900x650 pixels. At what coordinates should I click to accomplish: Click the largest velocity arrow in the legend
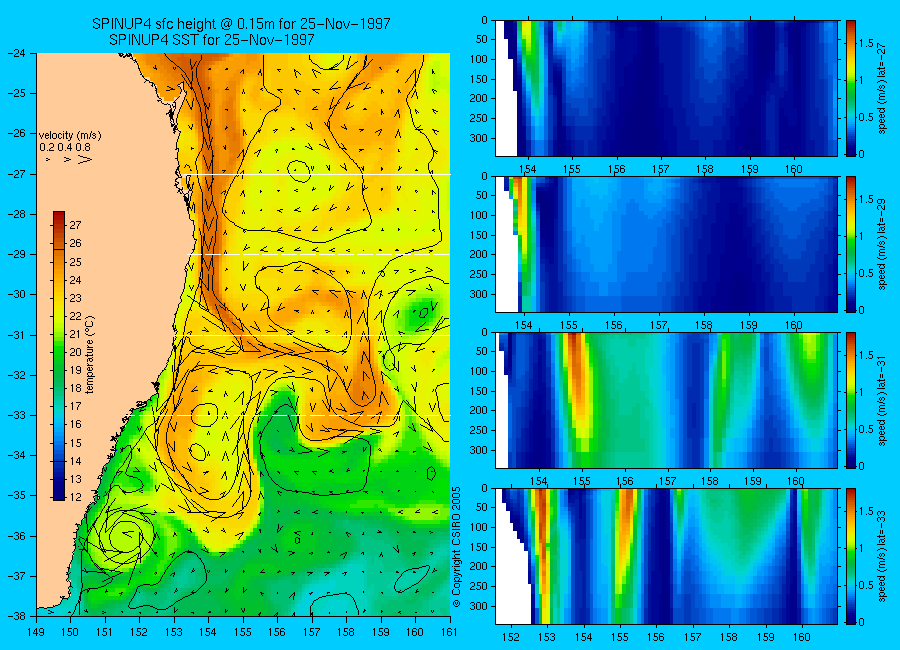point(84,160)
